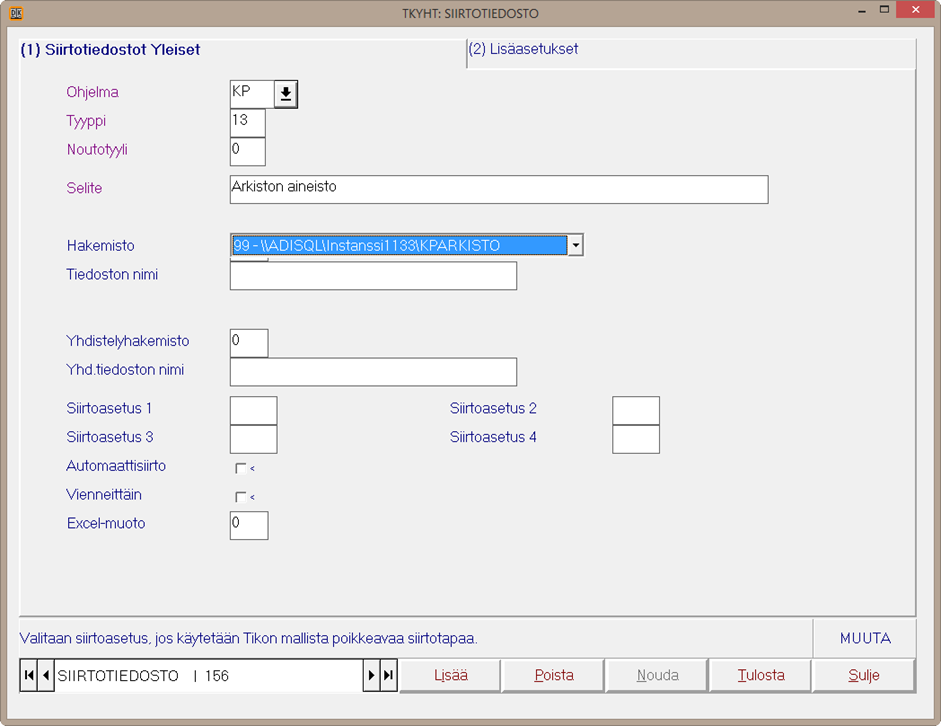This screenshot has width=941, height=726.
Task: Click the Noutotyyli input field
Action: pos(247,152)
